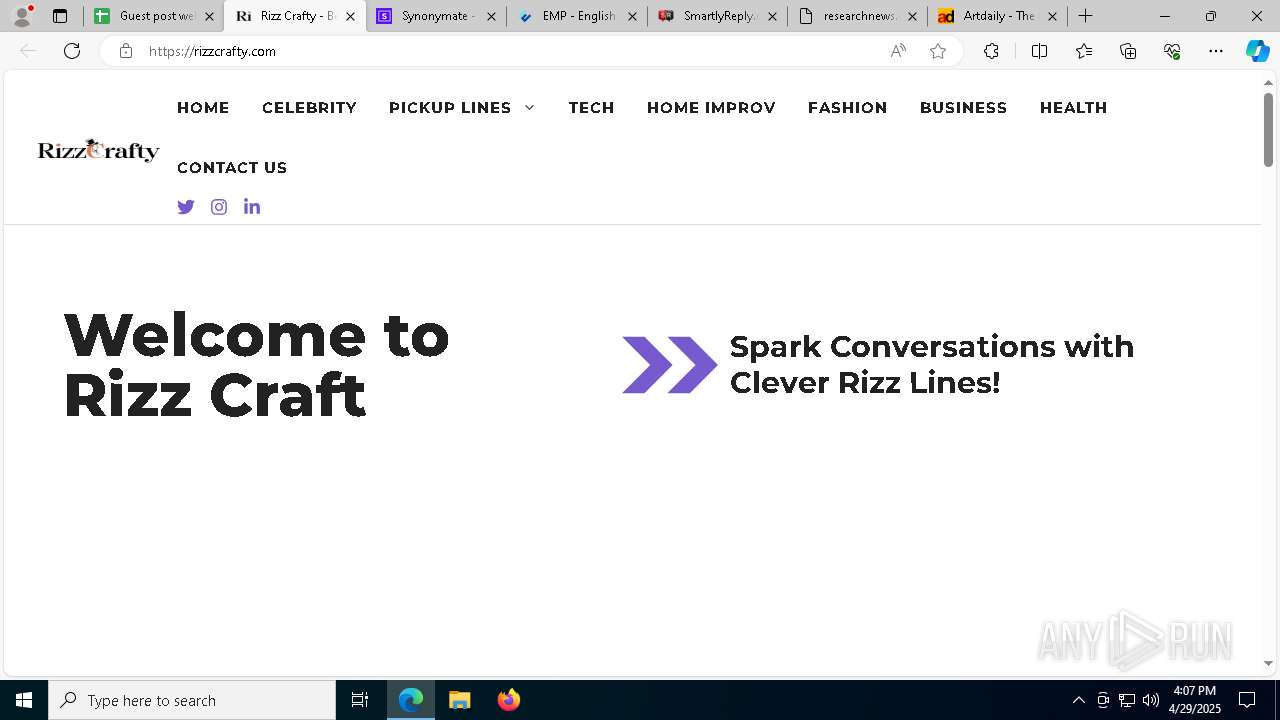Open BUSINESS category

[963, 108]
